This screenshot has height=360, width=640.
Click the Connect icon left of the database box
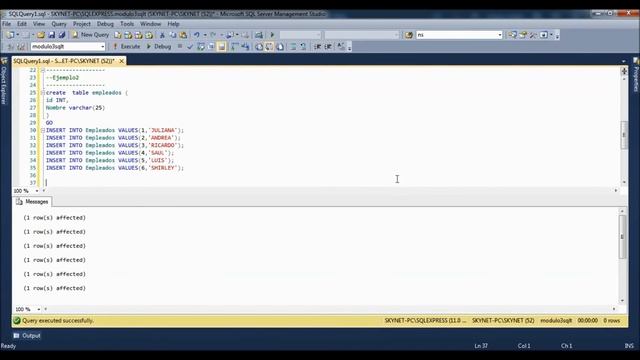tap(11, 47)
